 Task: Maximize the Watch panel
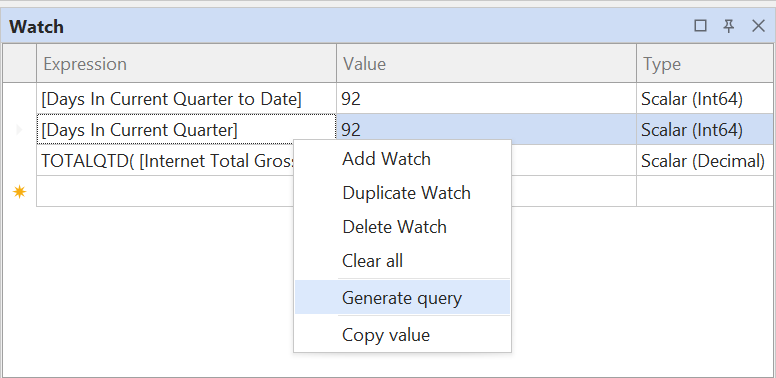700,26
